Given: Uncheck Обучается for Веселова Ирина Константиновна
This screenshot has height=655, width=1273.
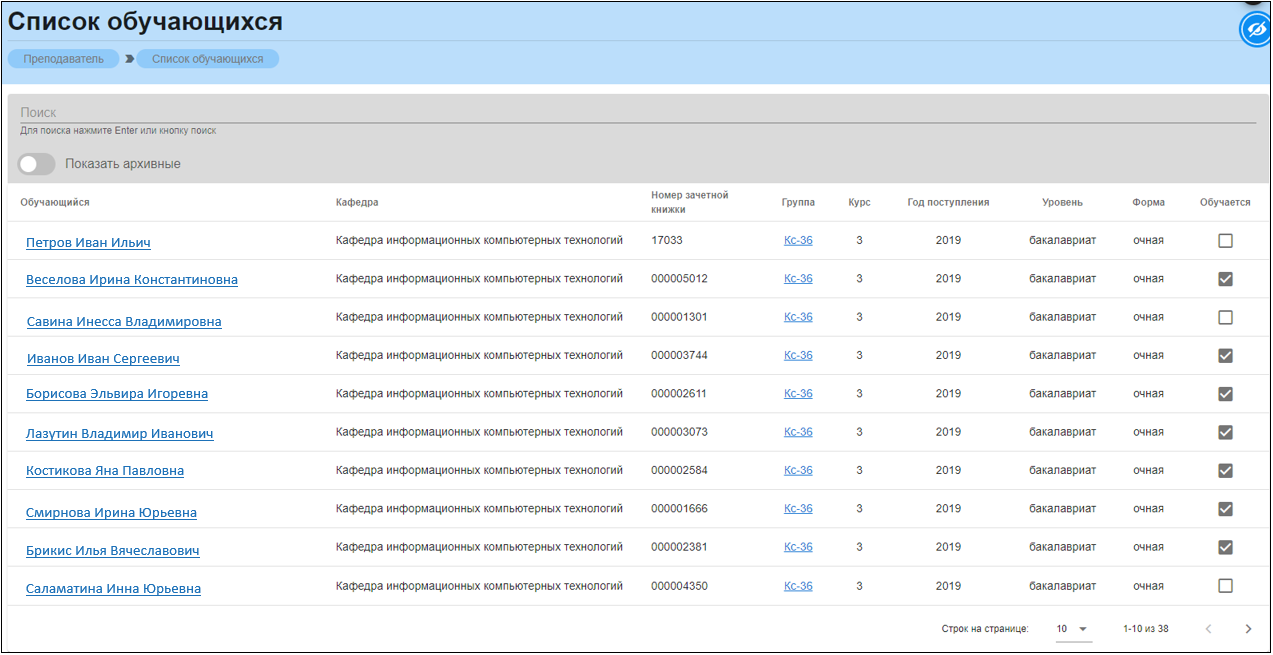Looking at the screenshot, I should 1225,279.
